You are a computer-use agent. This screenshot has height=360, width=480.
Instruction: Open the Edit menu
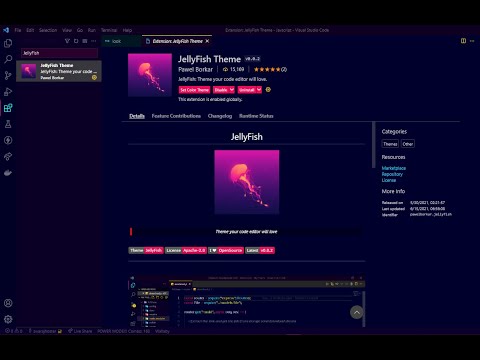coord(30,30)
